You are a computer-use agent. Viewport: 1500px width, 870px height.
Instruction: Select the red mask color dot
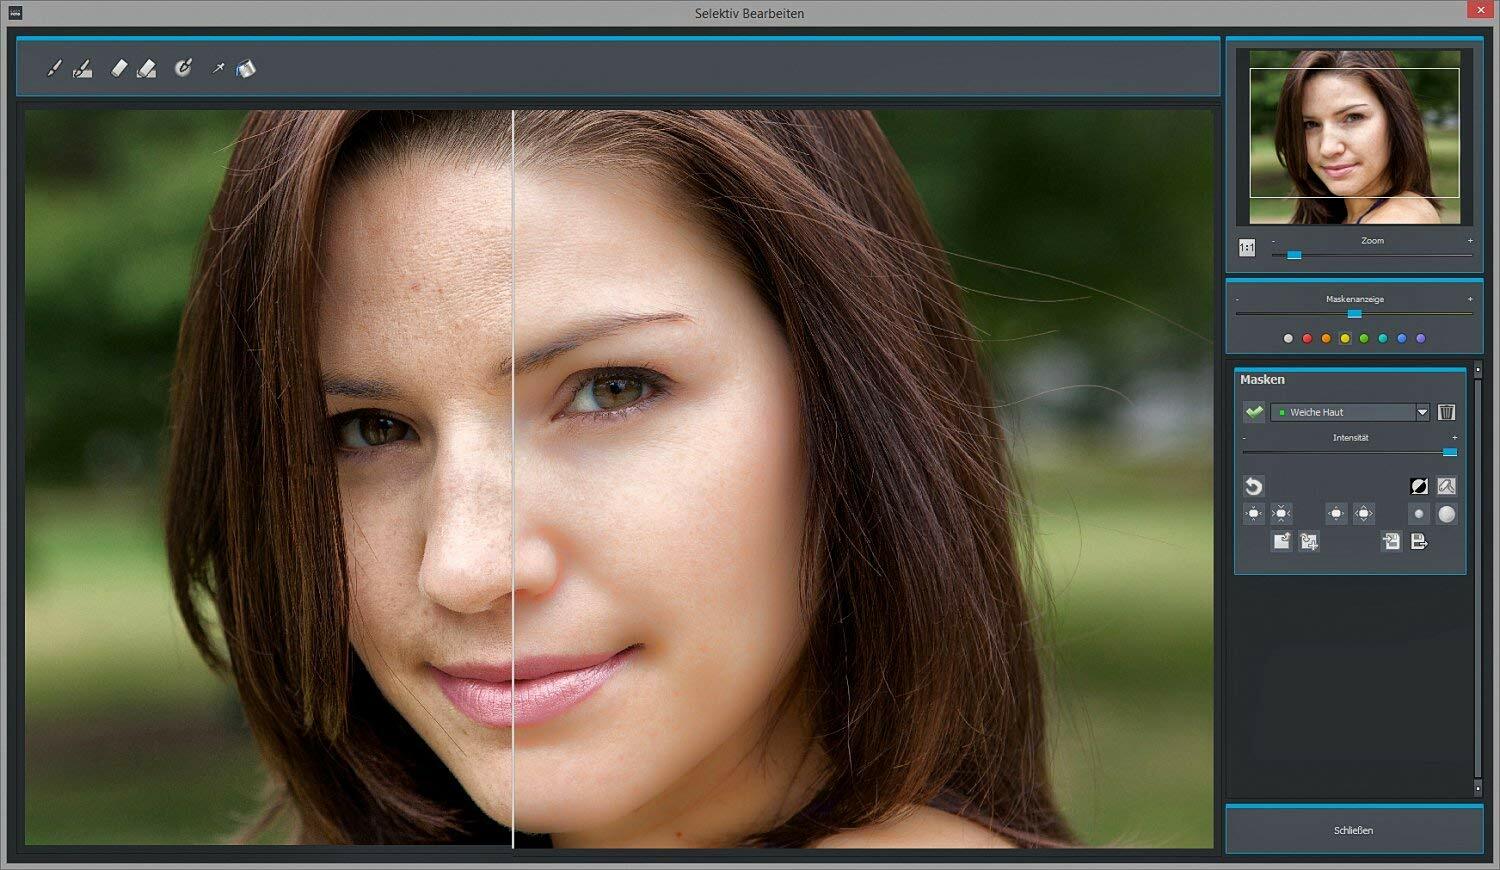coord(1307,339)
